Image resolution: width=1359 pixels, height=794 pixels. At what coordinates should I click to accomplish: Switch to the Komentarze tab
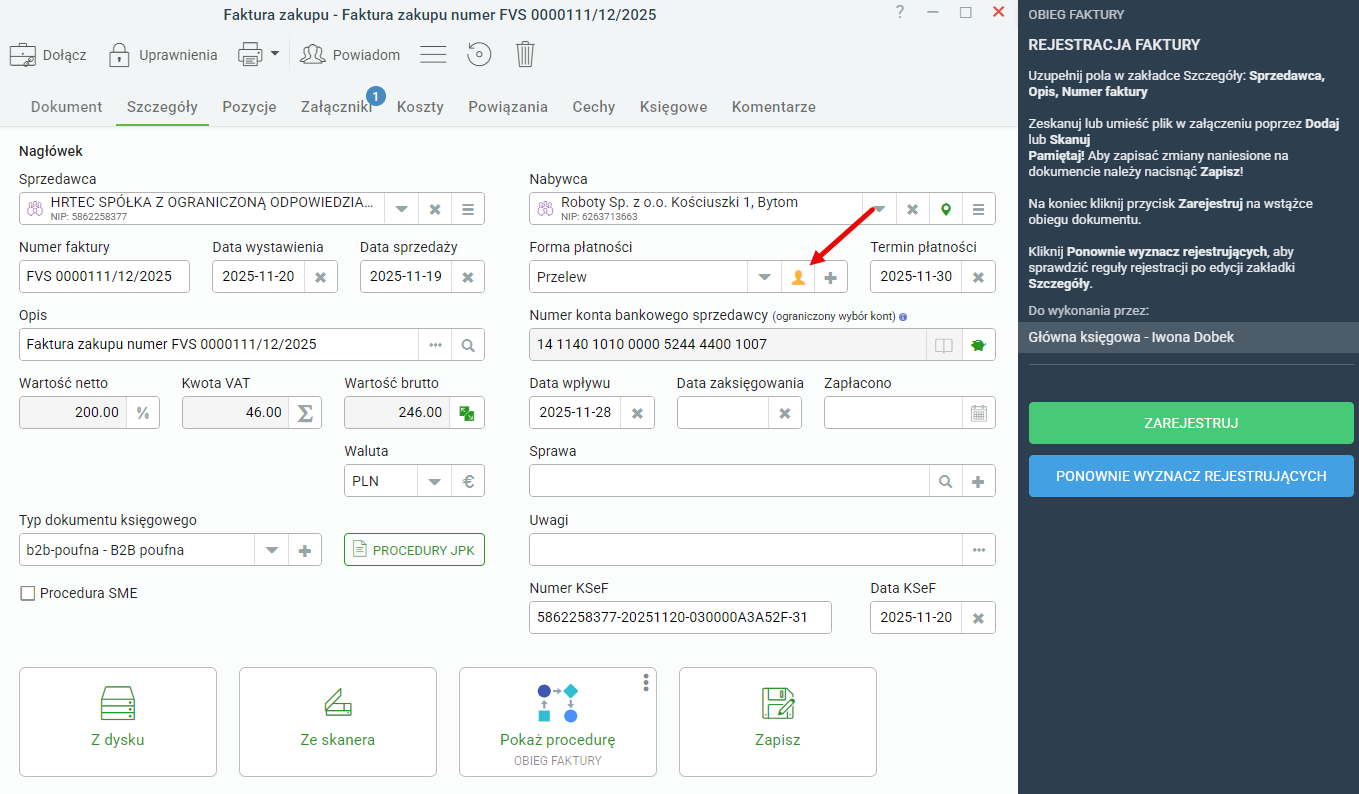tap(774, 107)
